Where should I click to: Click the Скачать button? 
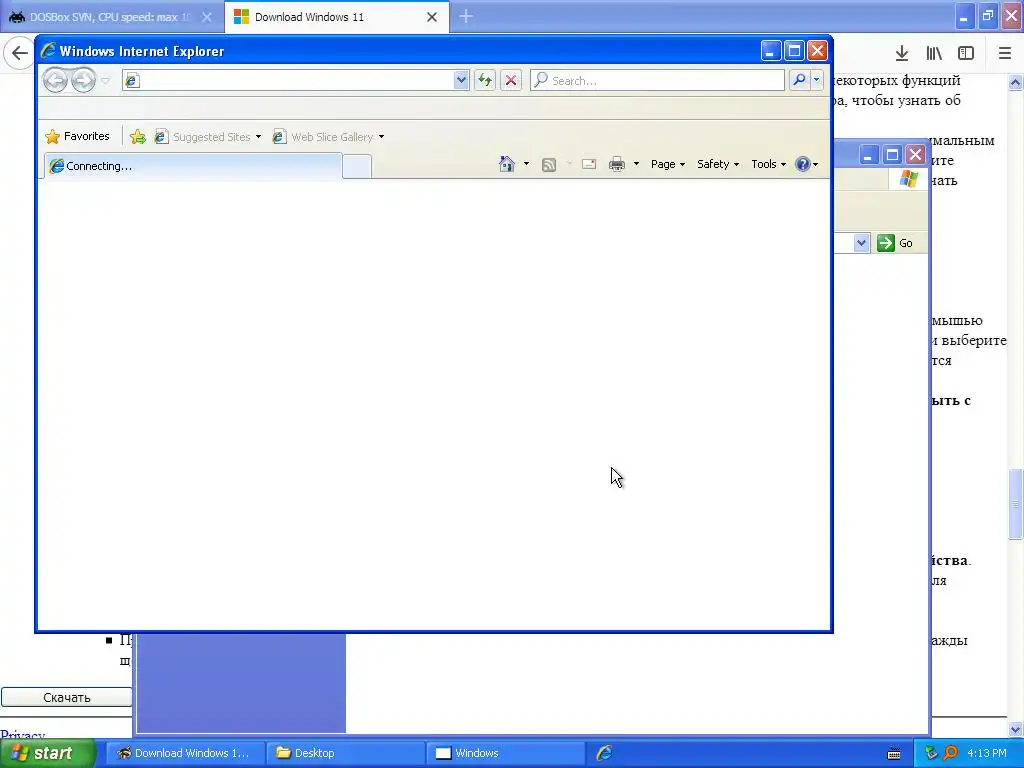67,697
